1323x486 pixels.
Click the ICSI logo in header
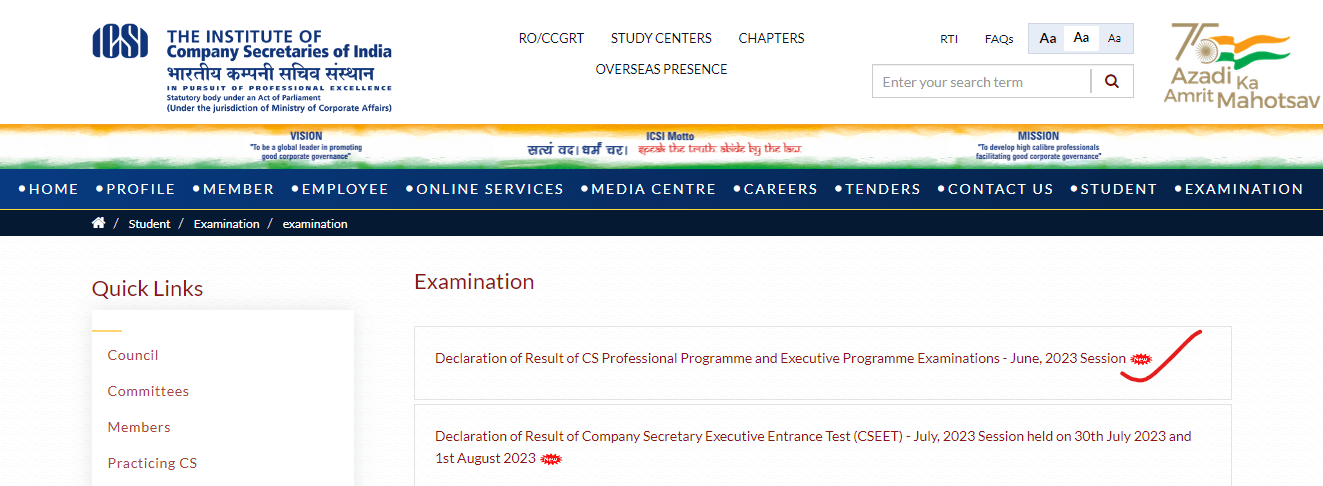(242, 69)
